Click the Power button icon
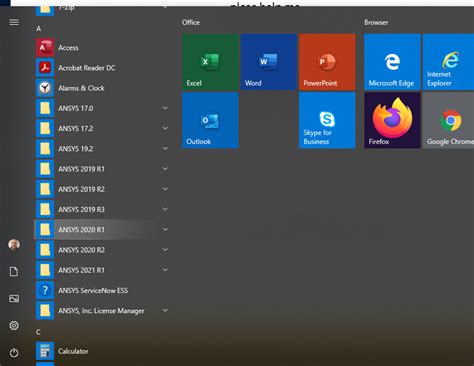This screenshot has width=474, height=366. [14, 352]
